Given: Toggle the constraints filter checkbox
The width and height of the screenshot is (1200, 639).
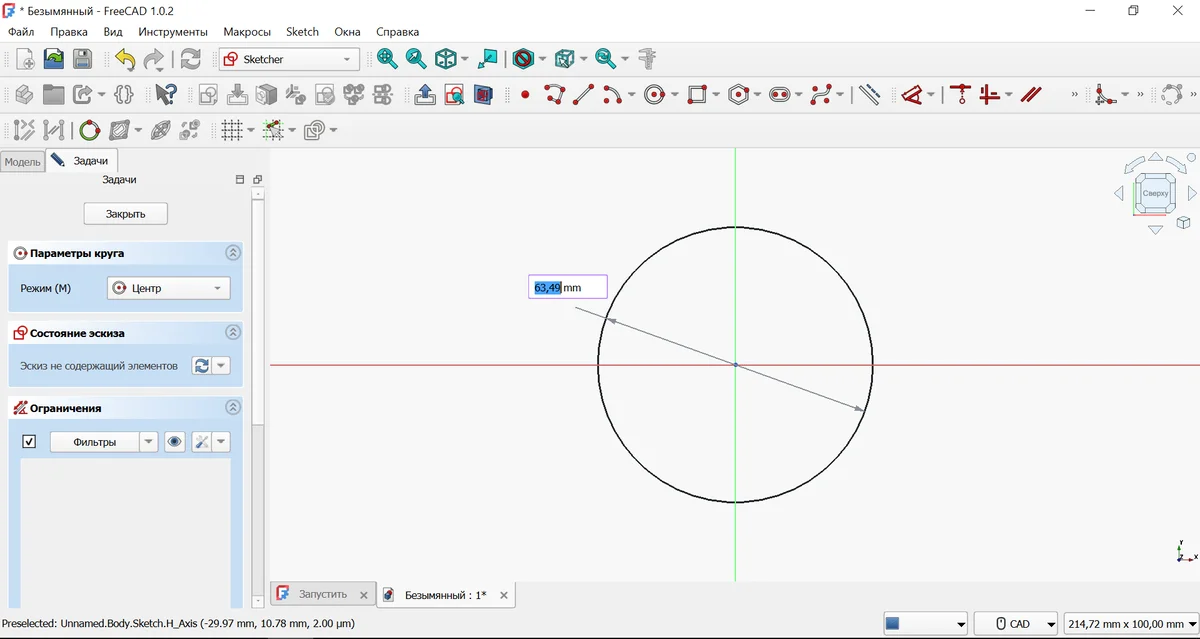Looking at the screenshot, I should [x=29, y=442].
